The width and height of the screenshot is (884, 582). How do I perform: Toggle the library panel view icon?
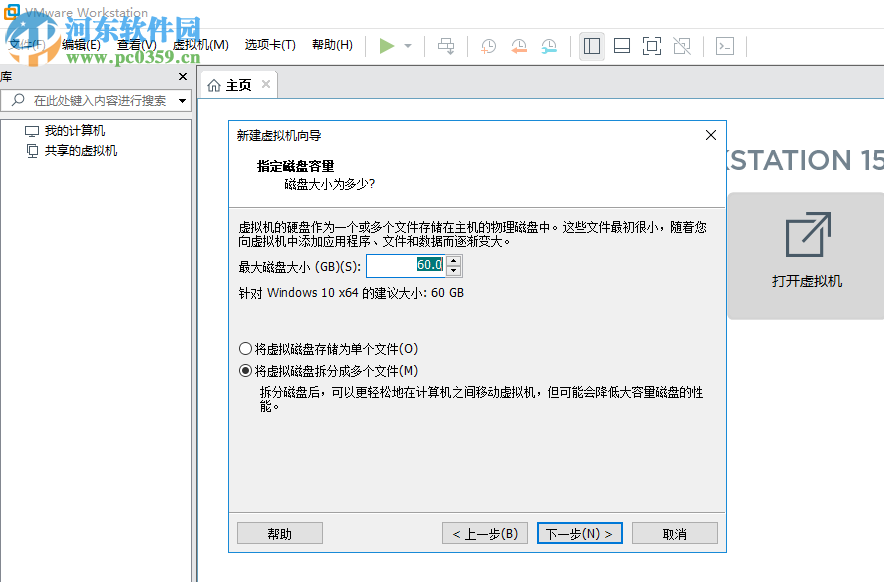591,45
